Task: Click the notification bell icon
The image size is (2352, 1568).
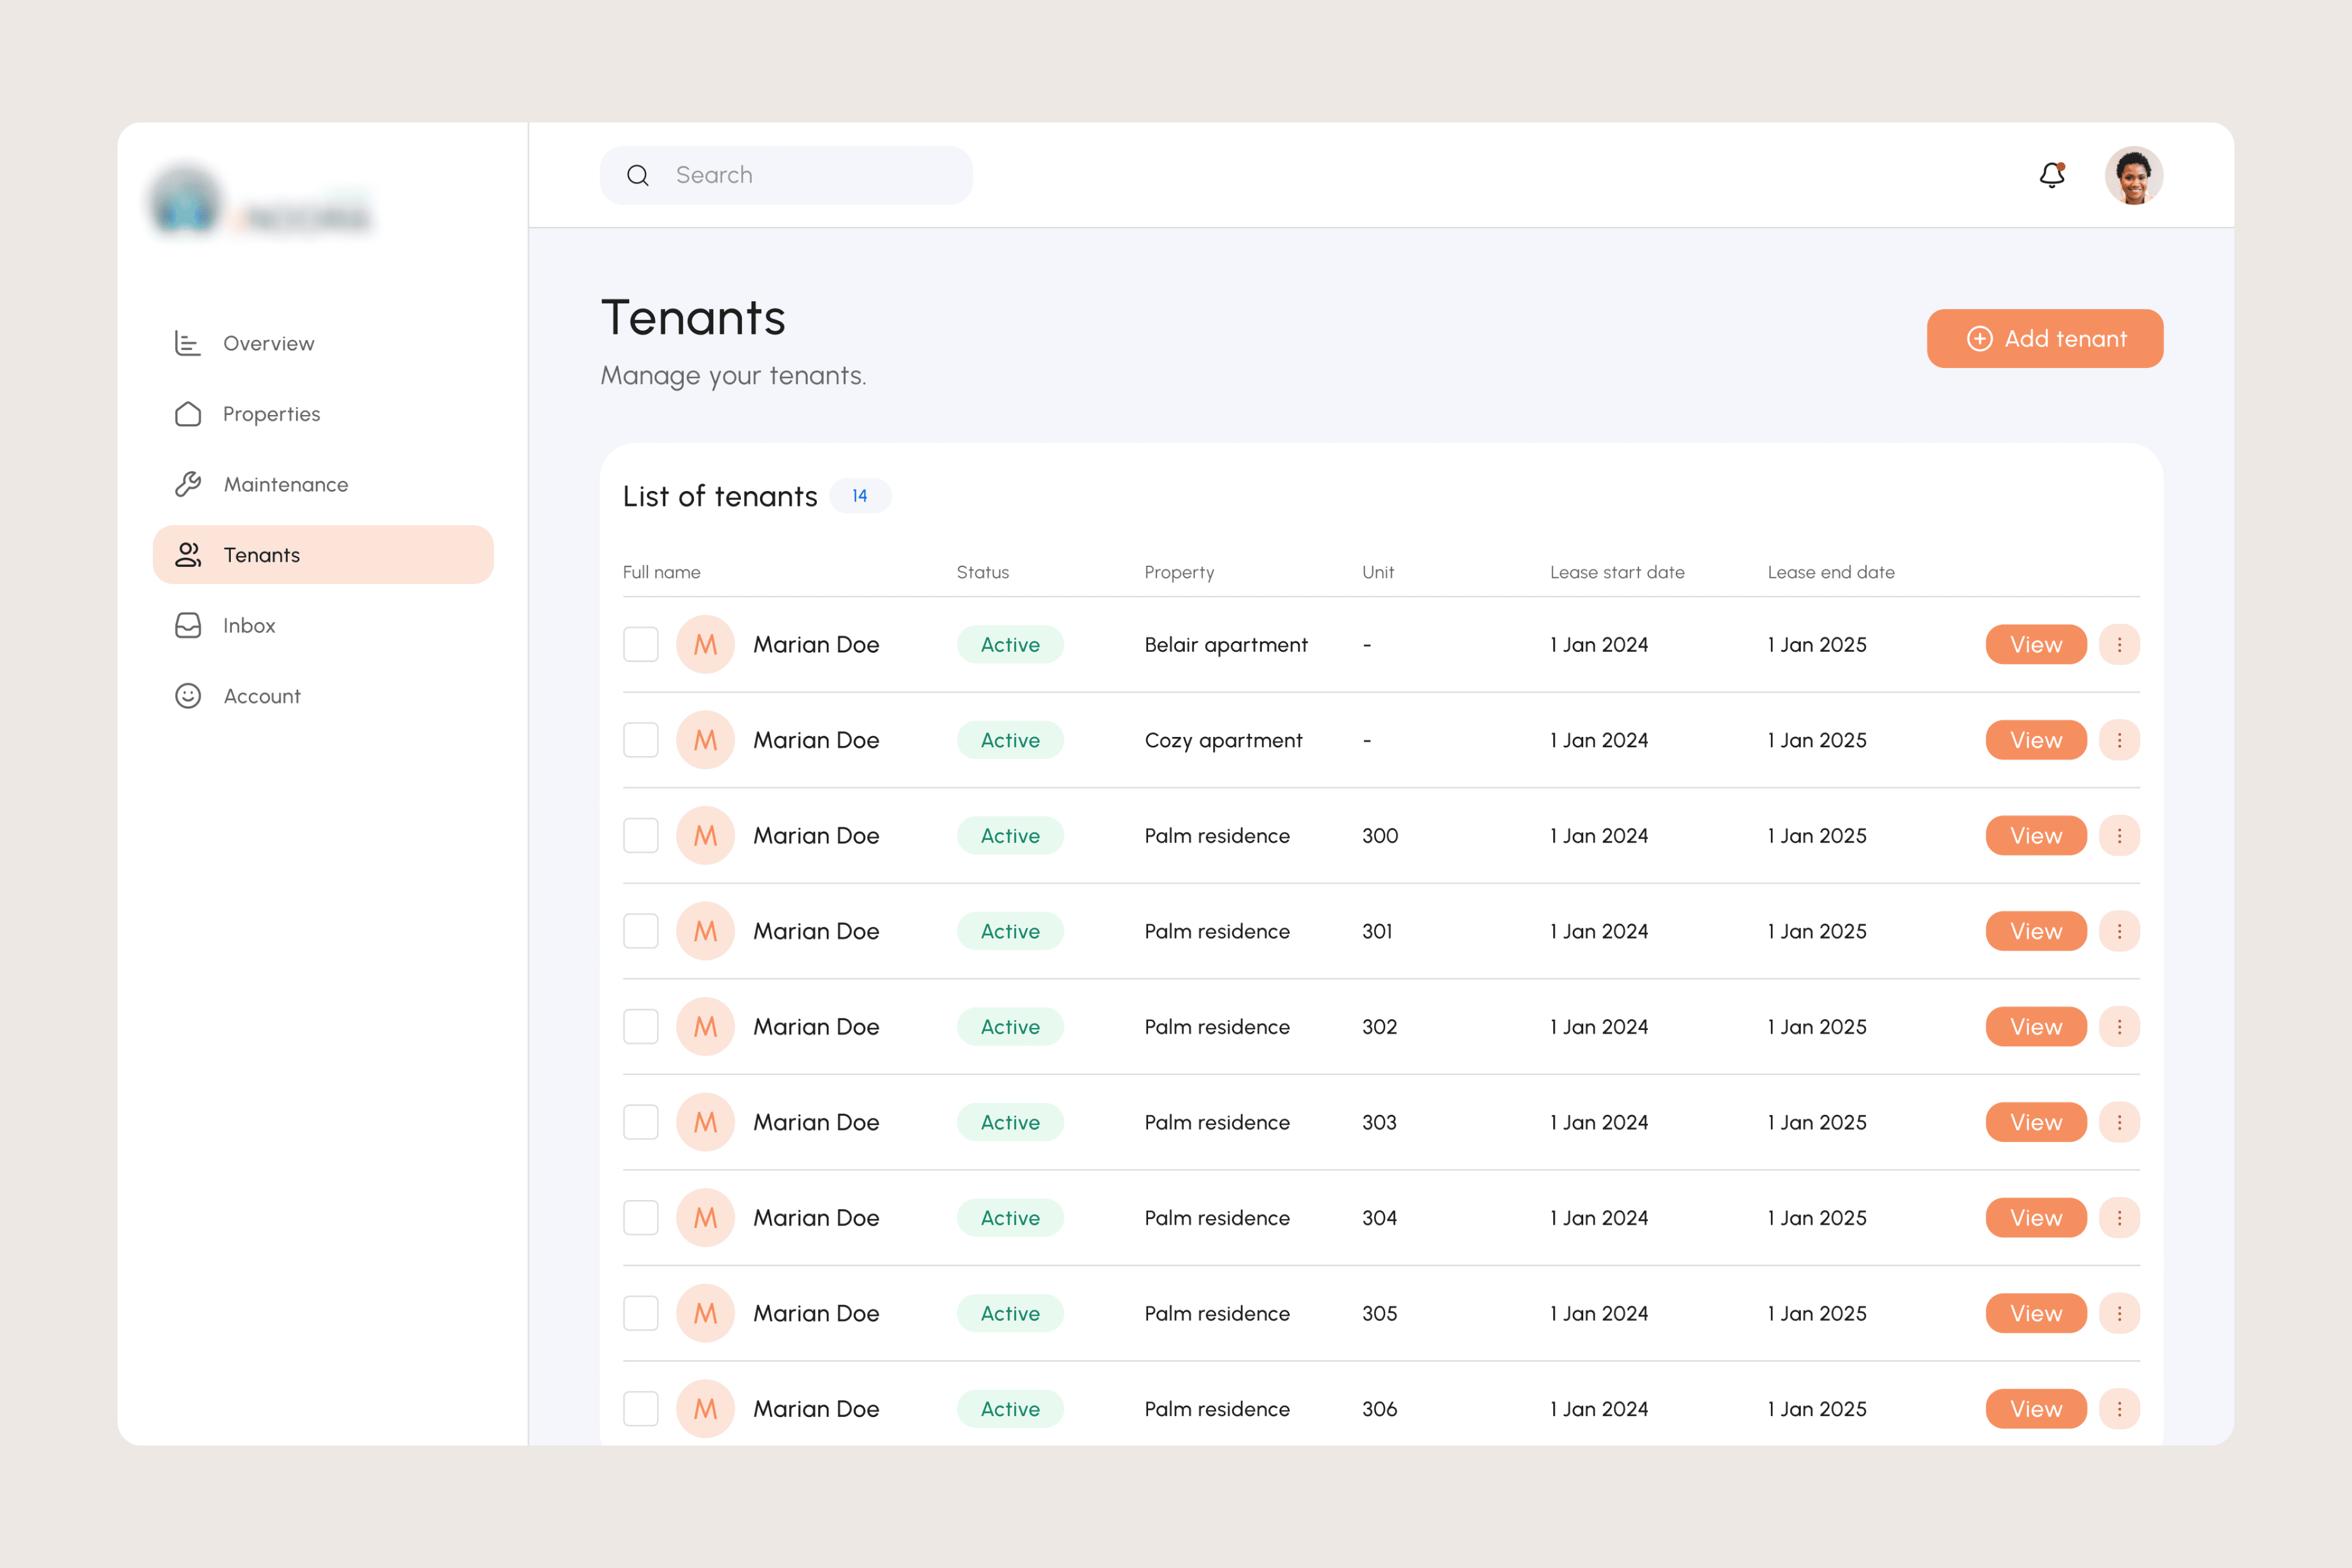Action: pos(2051,175)
